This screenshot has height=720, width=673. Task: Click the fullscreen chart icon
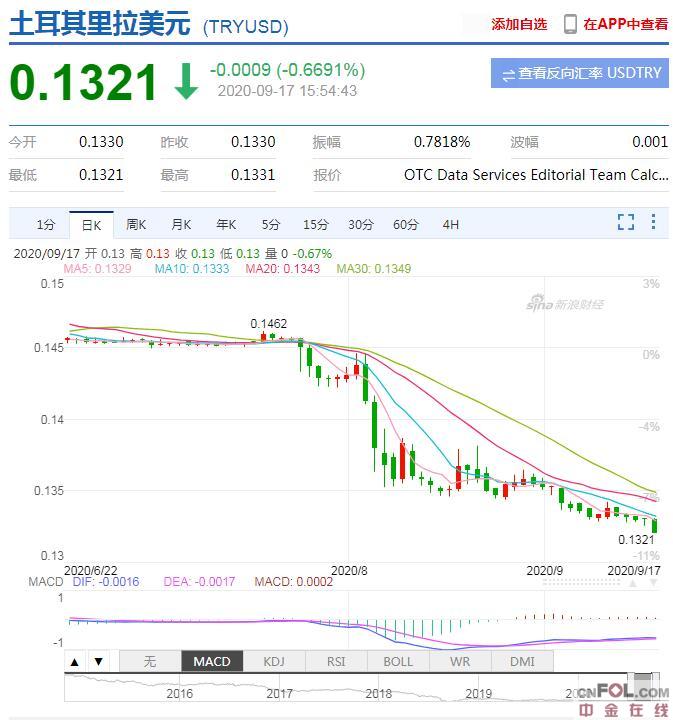coord(626,222)
